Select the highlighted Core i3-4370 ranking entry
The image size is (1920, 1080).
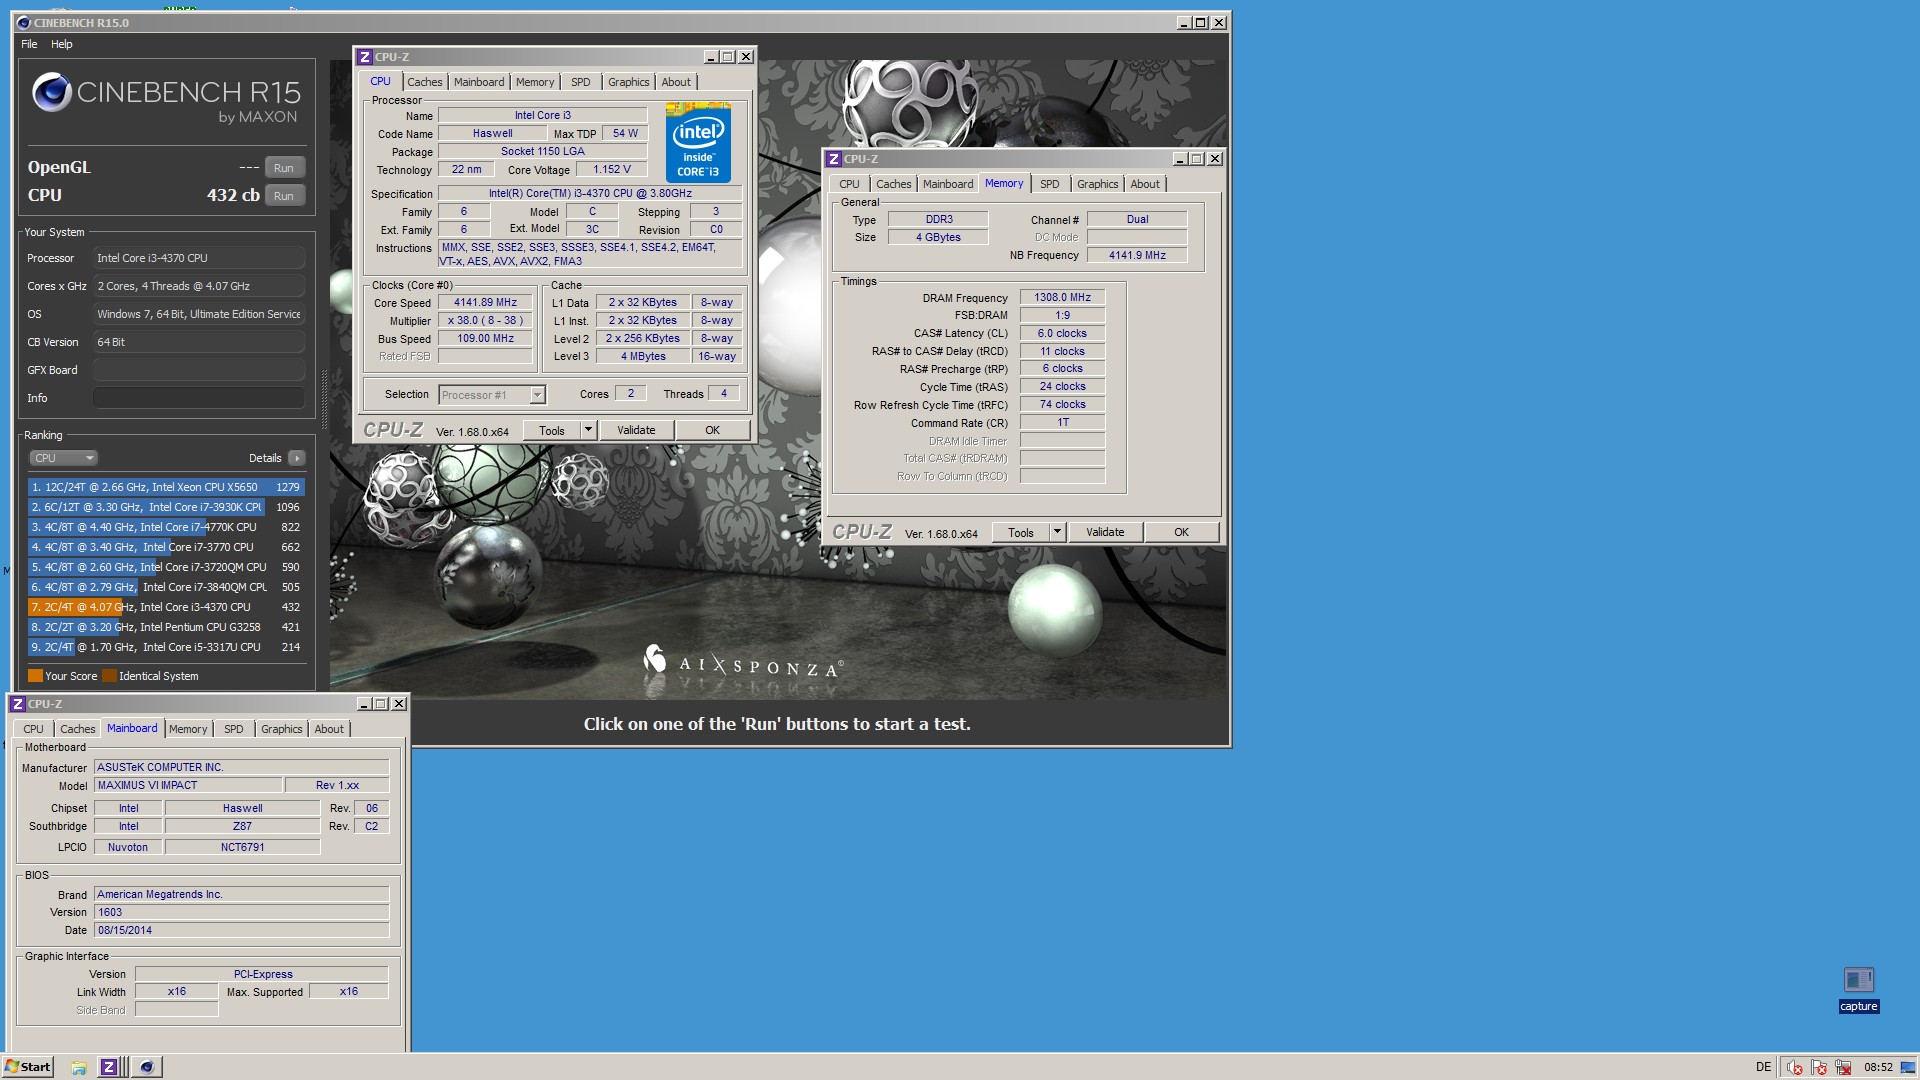166,607
